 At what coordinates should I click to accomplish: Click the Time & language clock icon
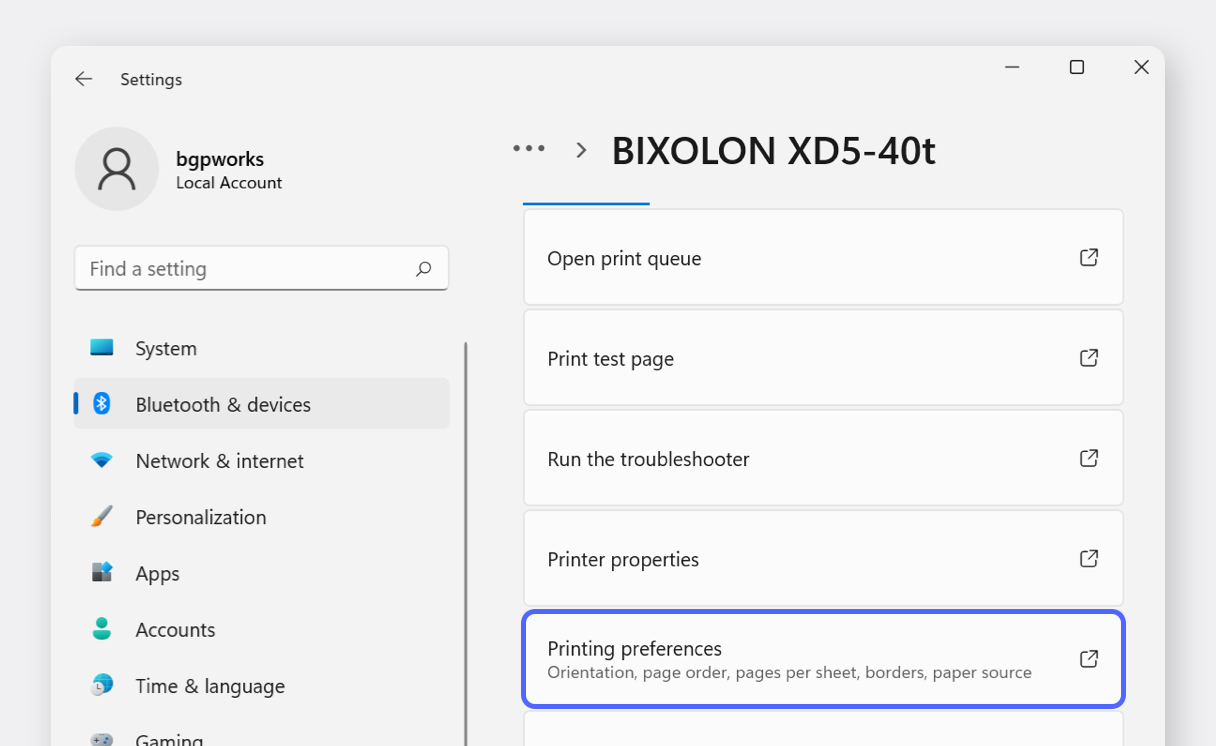pos(102,685)
